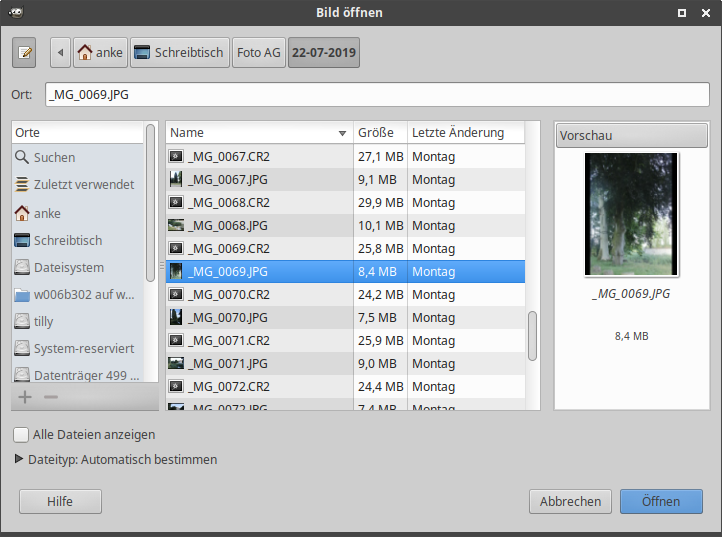The image size is (722, 537).
Task: Click the file list vertical scrollbar
Action: pyautogui.click(x=532, y=336)
